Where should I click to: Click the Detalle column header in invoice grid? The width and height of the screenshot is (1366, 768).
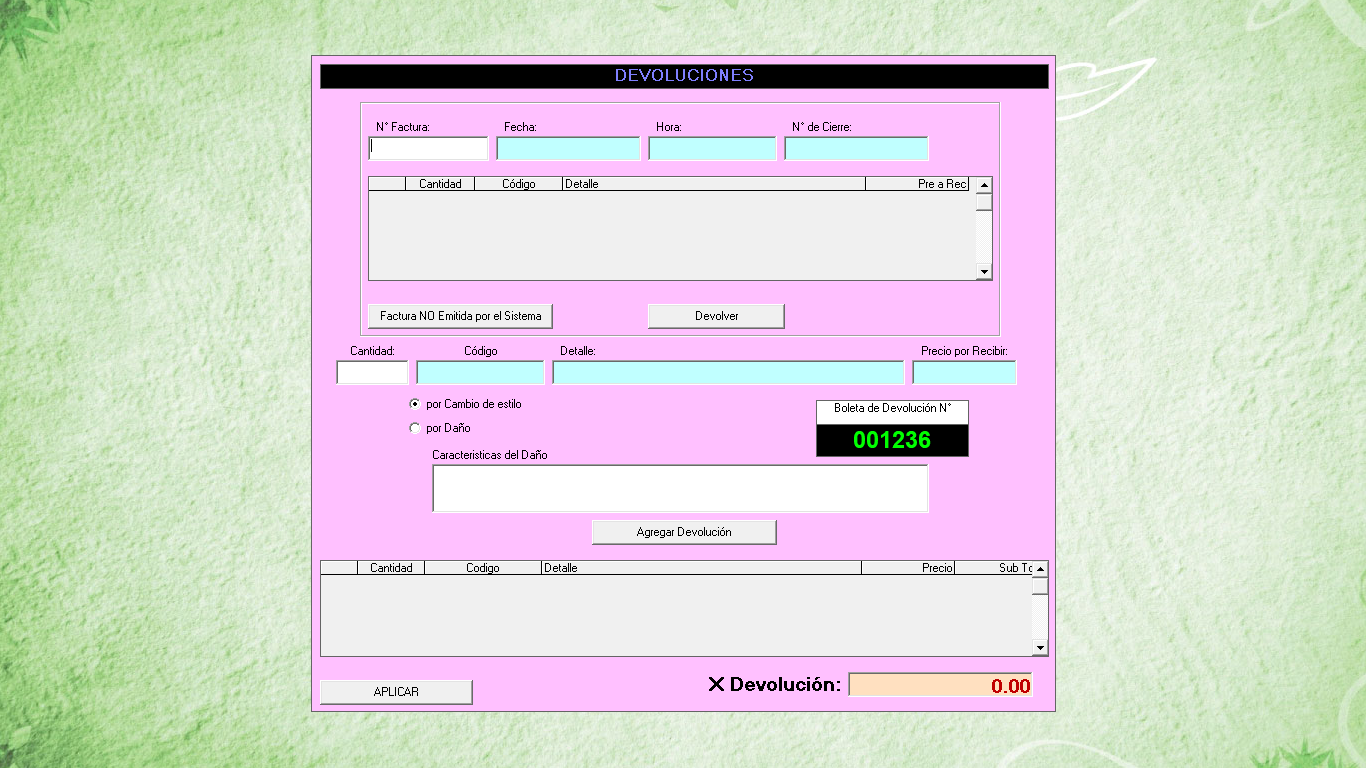(x=713, y=184)
